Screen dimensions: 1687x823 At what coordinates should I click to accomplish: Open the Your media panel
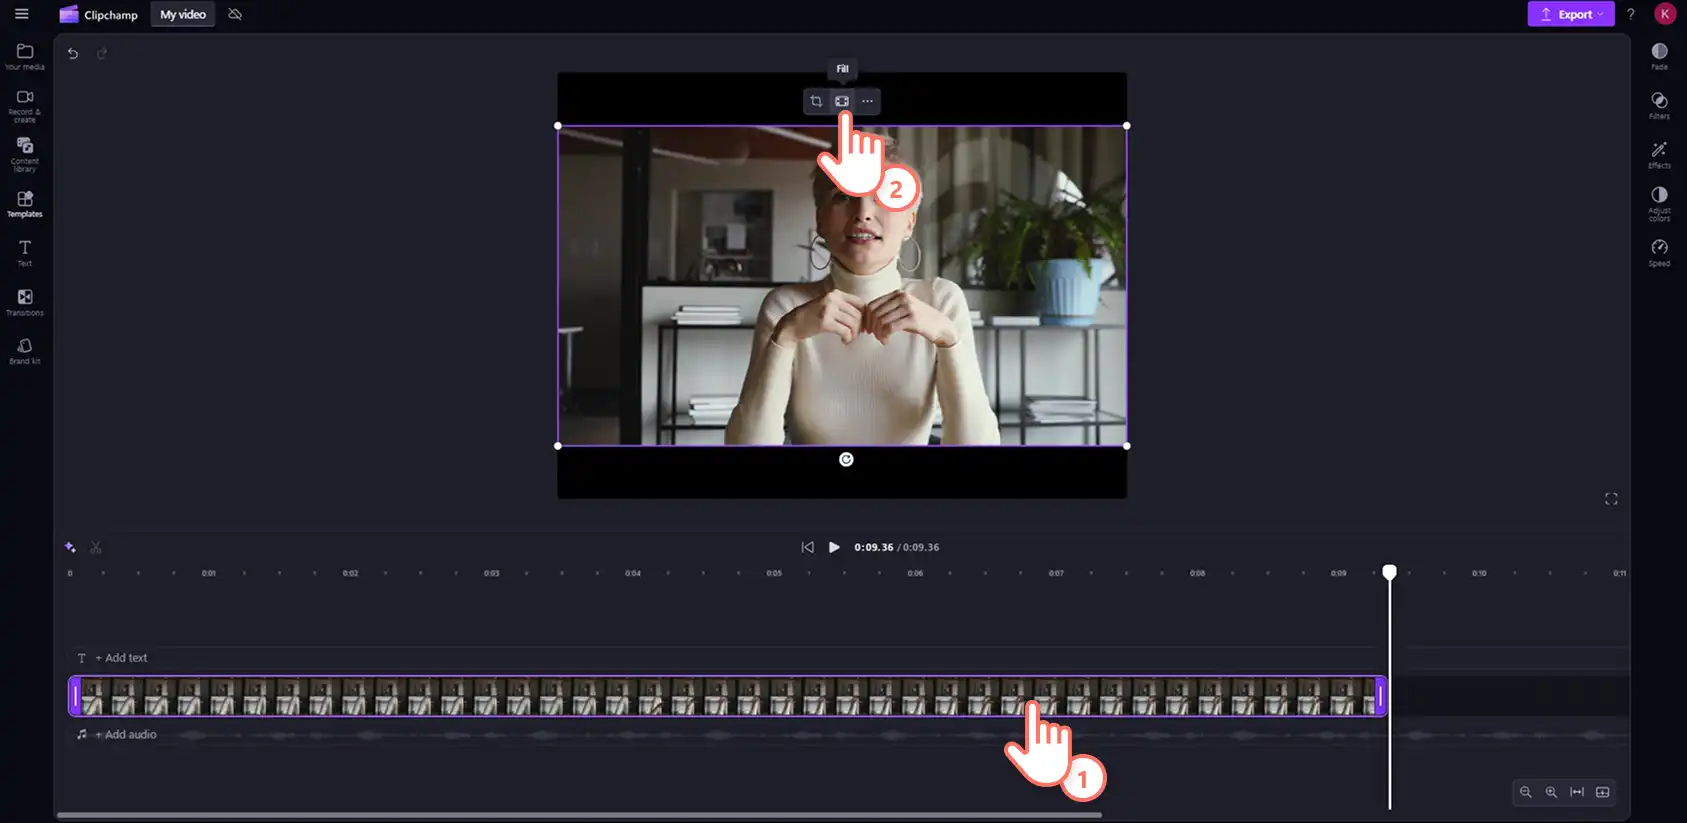pos(25,56)
